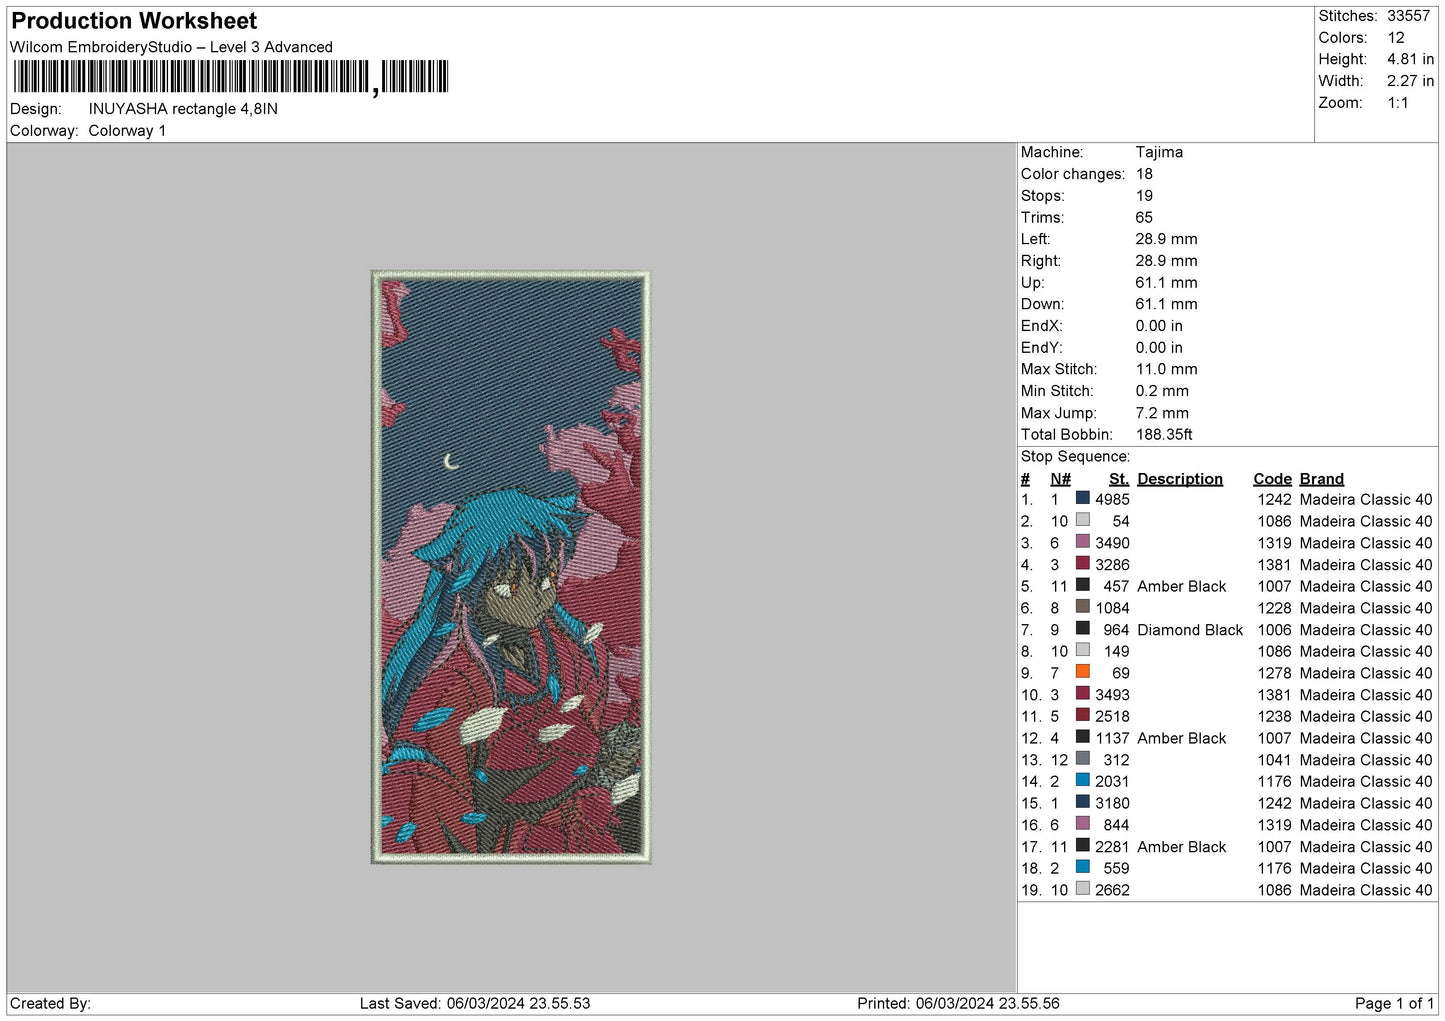Click the 'Description' column header
1445x1021 pixels.
[x=1180, y=479]
